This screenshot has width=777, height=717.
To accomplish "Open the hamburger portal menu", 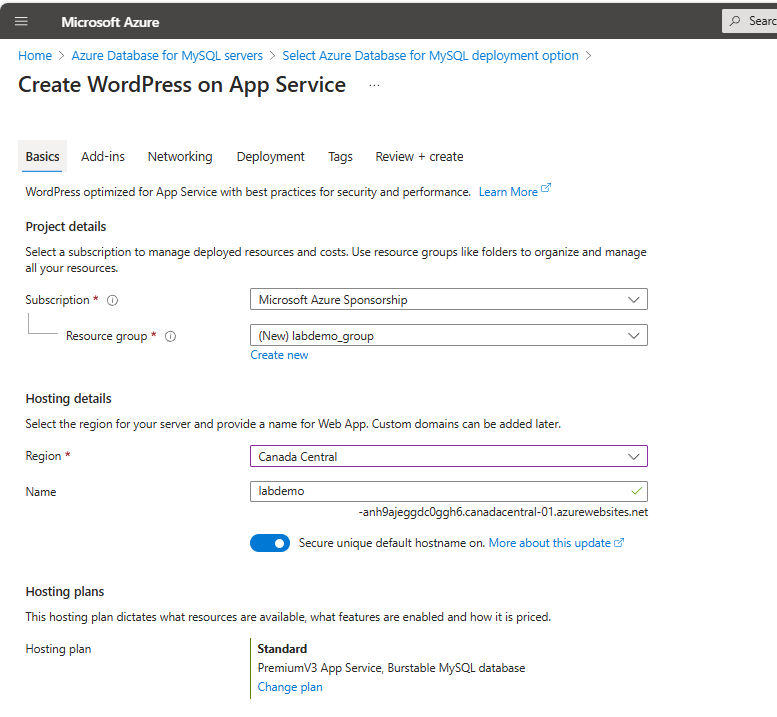I will coord(21,21).
